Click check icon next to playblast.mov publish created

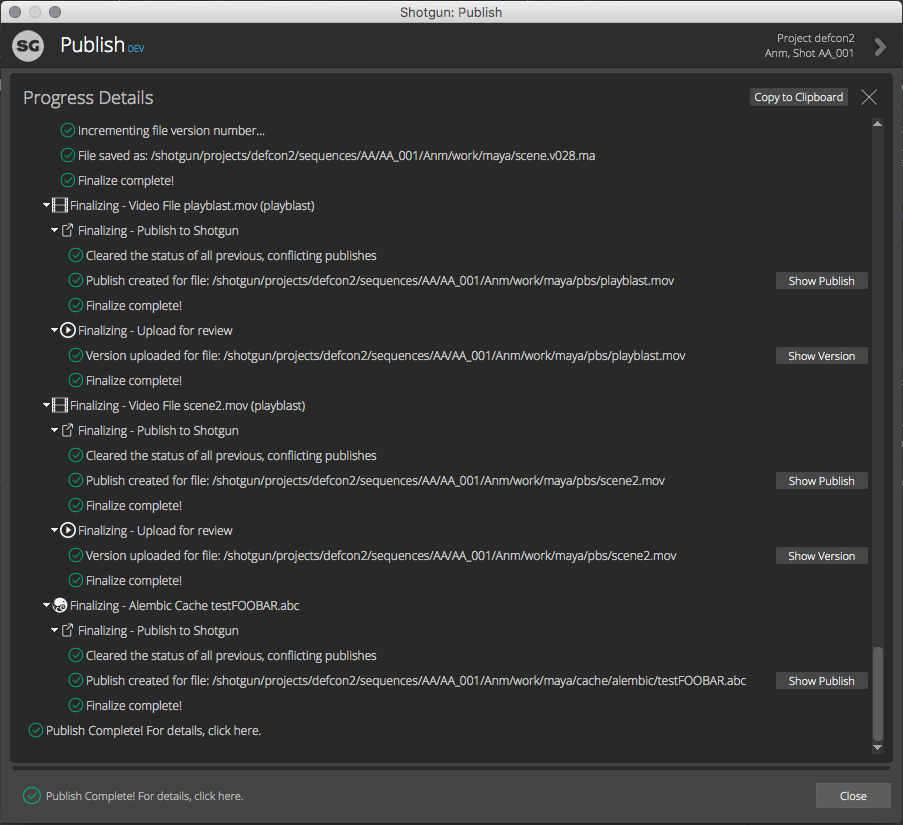point(76,280)
